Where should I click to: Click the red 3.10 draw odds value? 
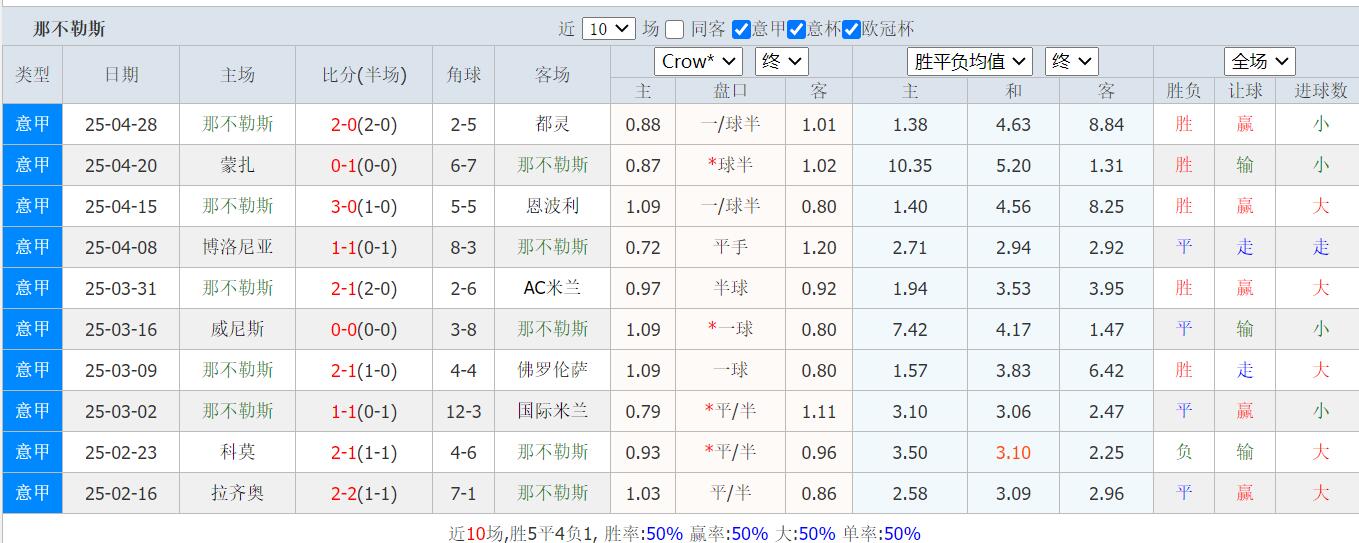1013,453
